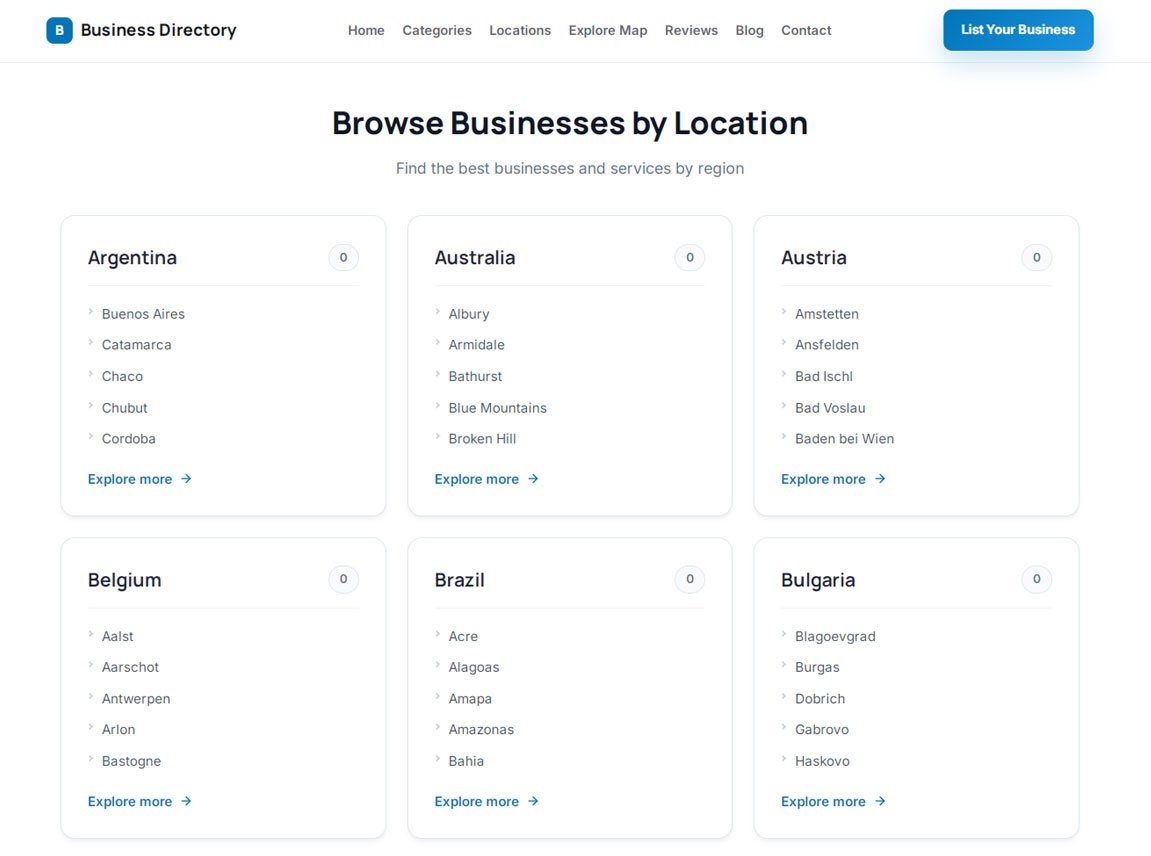Open the Australia card heading
This screenshot has height=856, width=1151.
pos(475,258)
